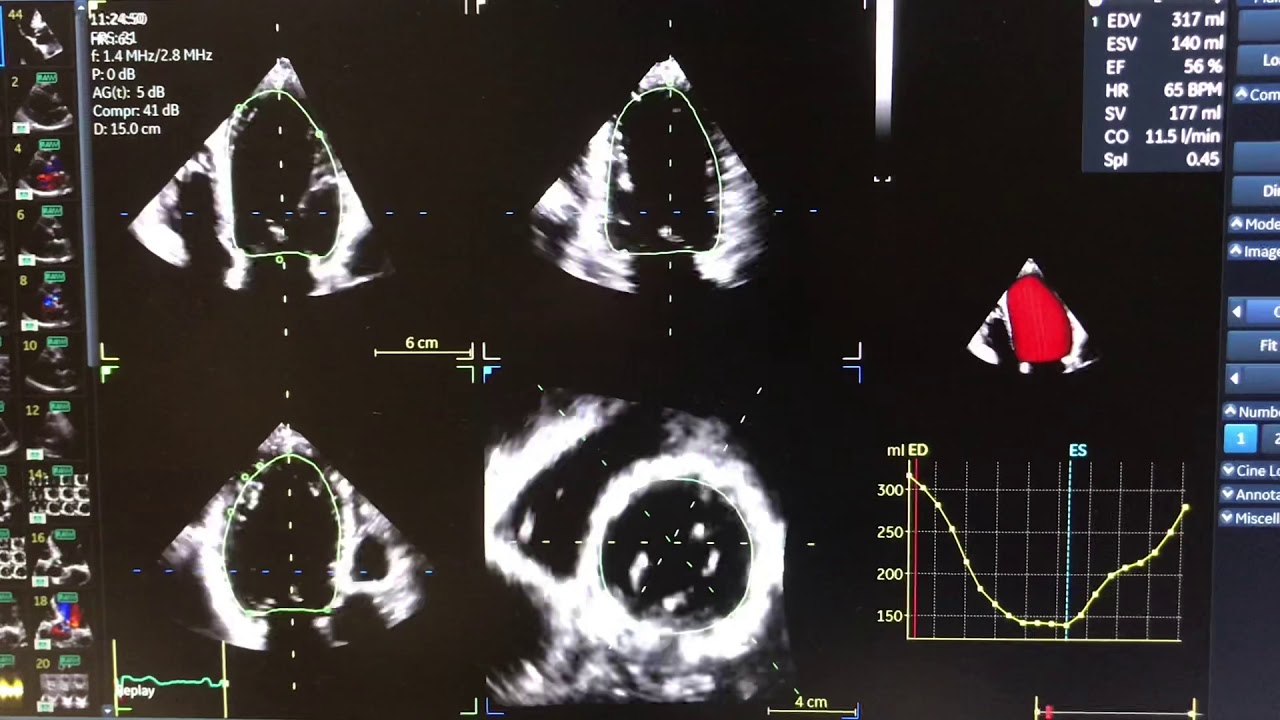Click the EDV 317 ml value

pyautogui.click(x=1197, y=19)
